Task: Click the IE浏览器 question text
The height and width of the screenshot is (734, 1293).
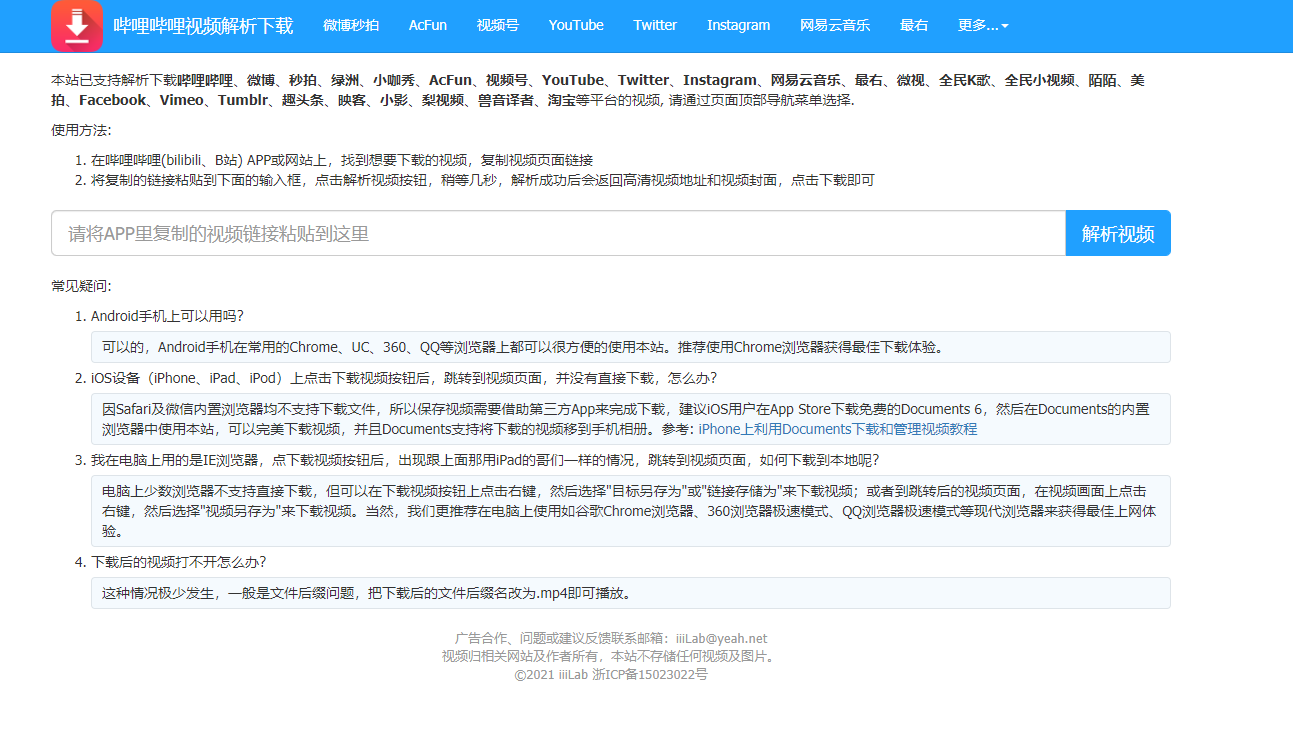Action: pyautogui.click(x=485, y=460)
